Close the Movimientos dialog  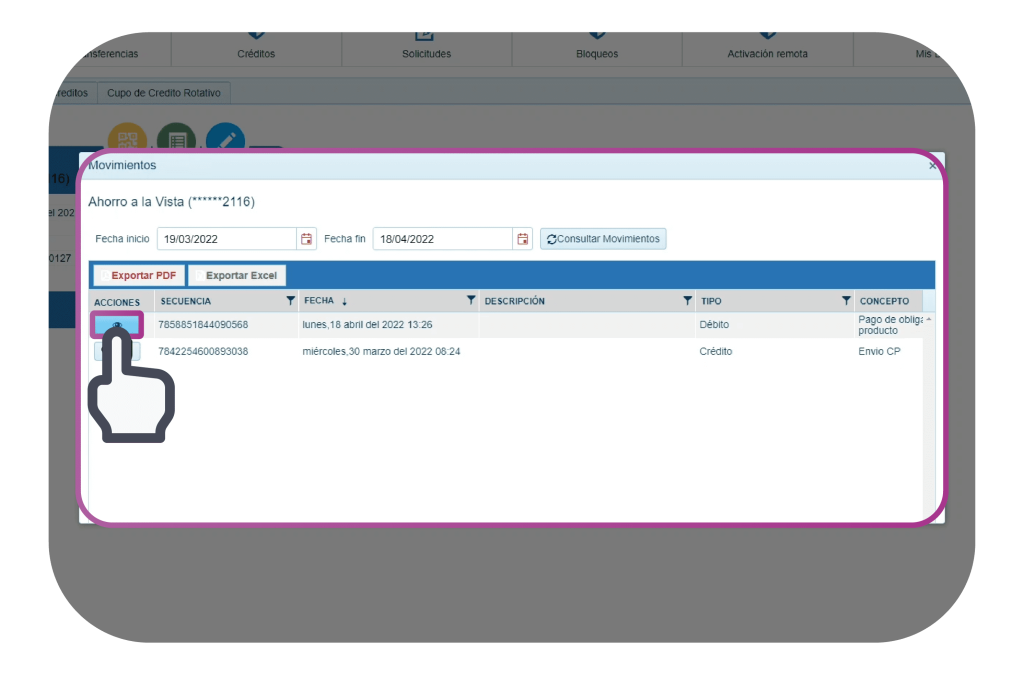point(932,166)
